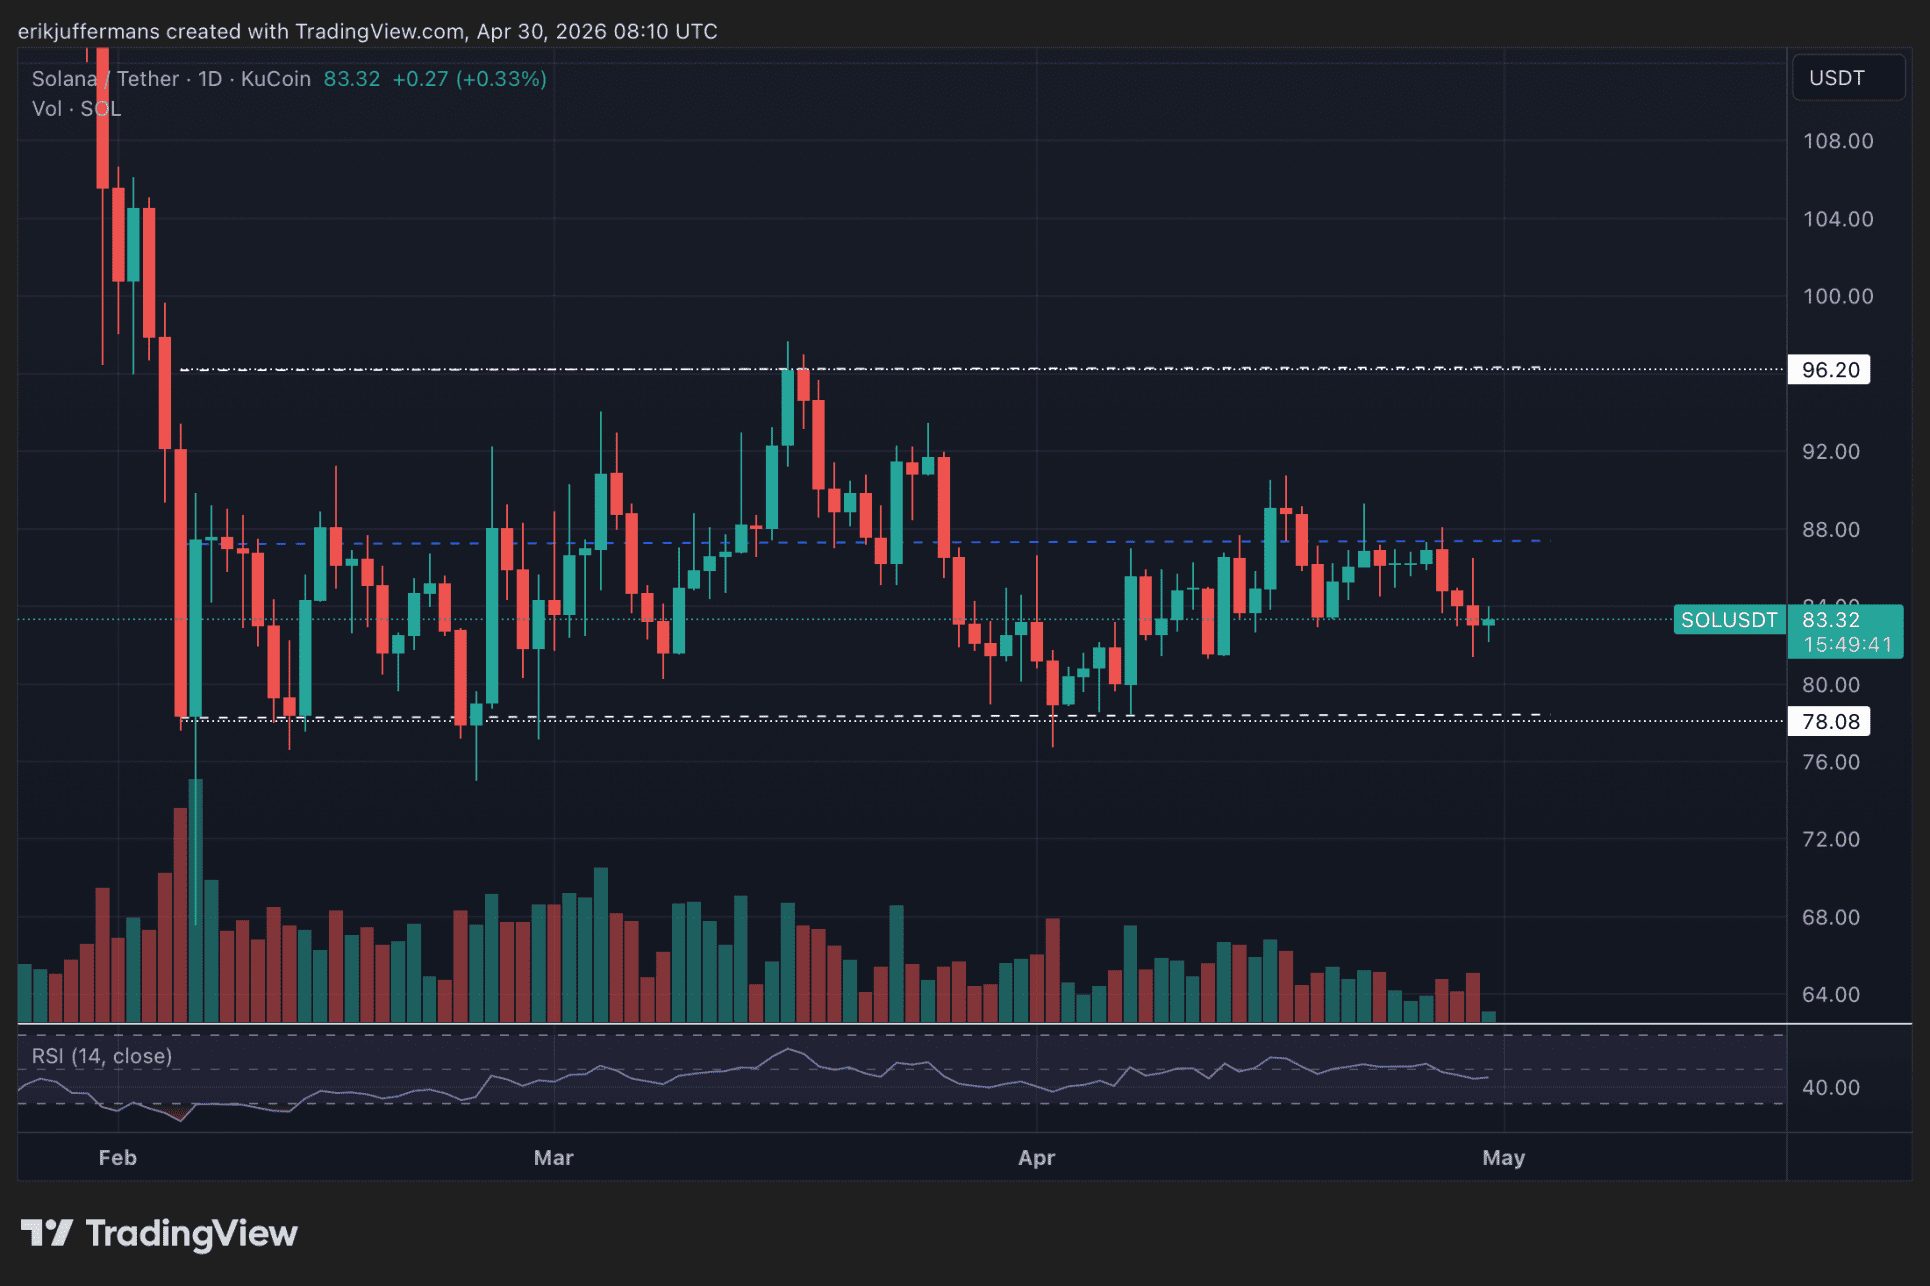Click the 108.00 price axis label
This screenshot has height=1286, width=1930.
pos(1837,141)
